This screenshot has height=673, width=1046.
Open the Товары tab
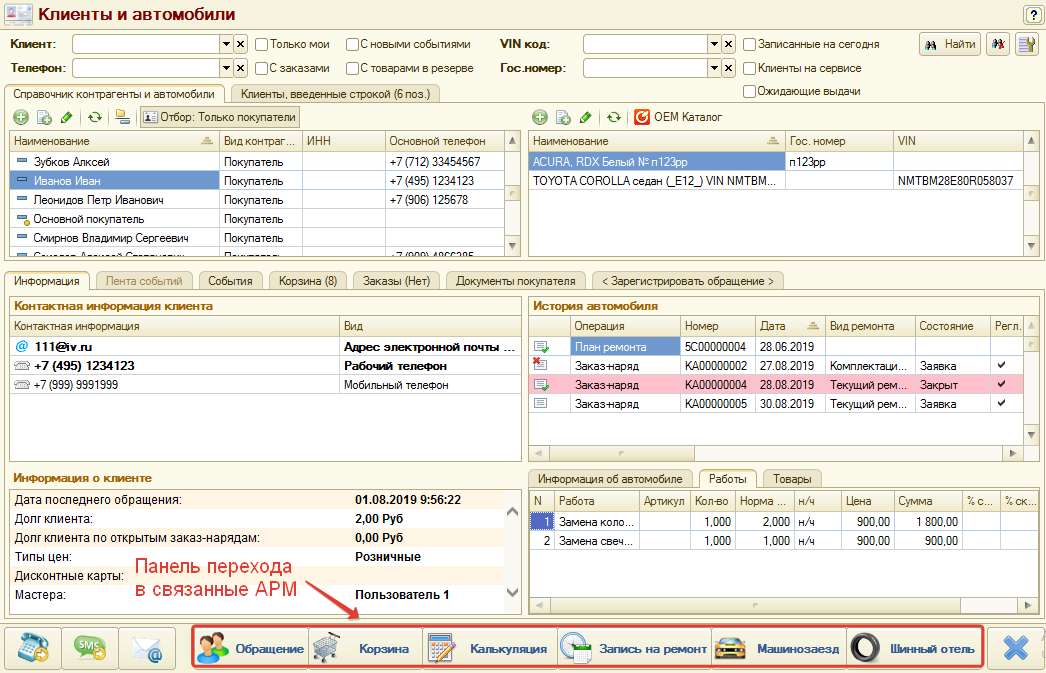click(792, 479)
